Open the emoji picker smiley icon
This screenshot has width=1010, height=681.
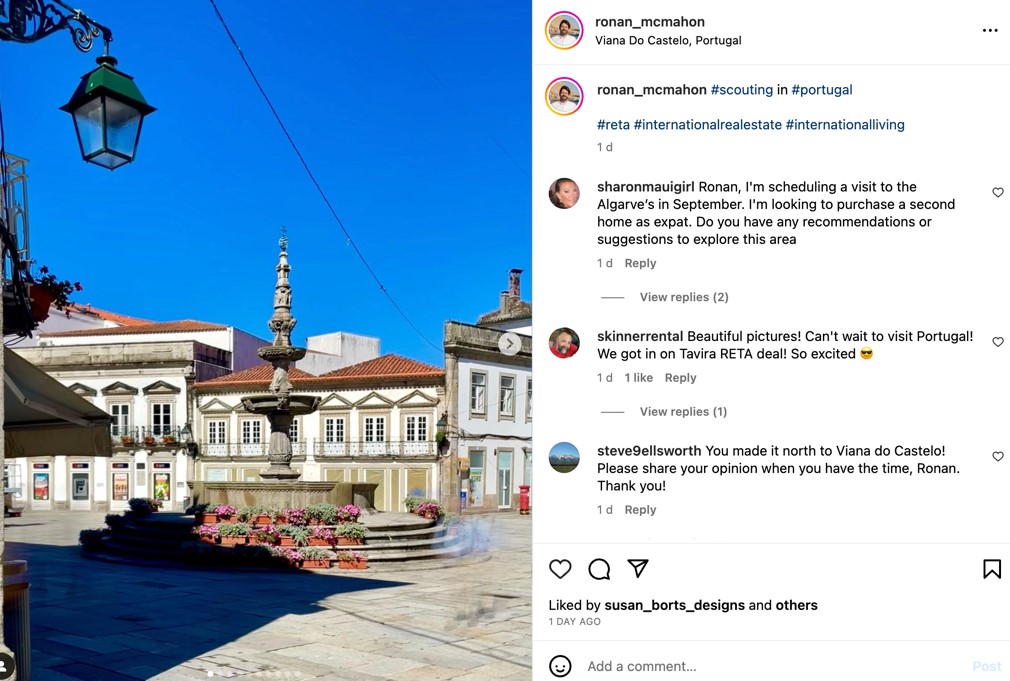(x=560, y=666)
